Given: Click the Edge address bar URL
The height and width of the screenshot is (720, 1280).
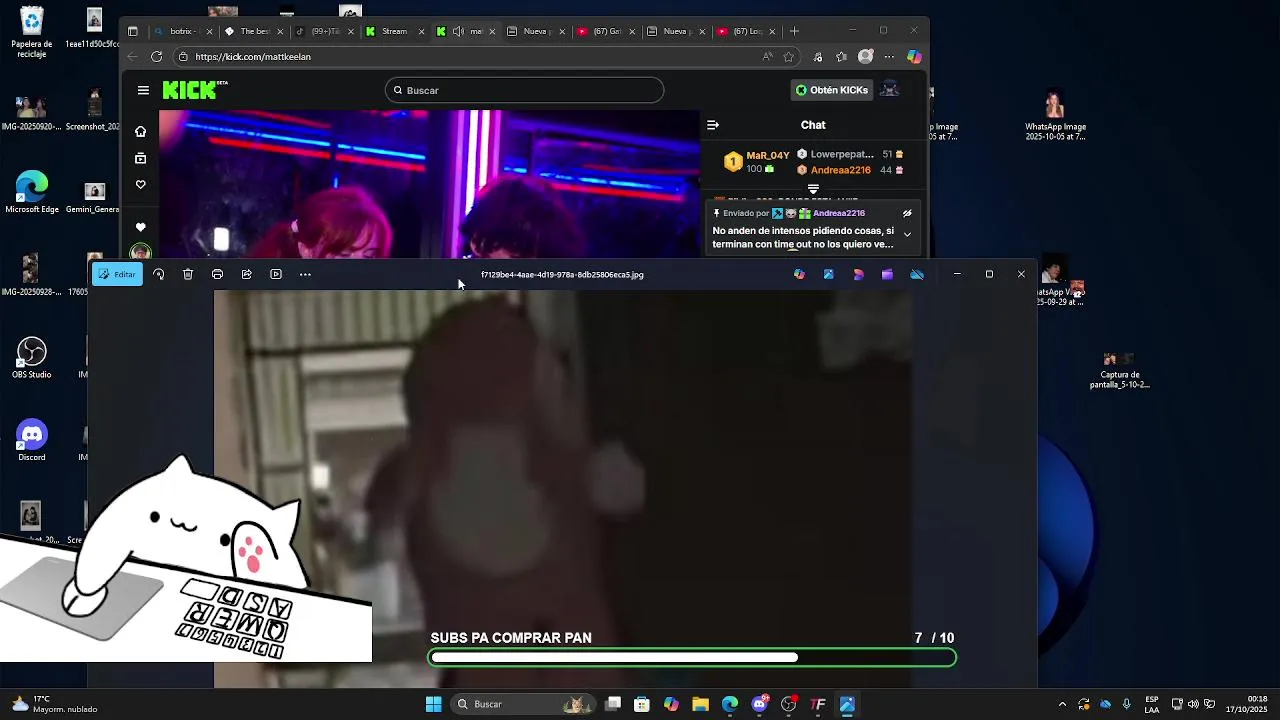Looking at the screenshot, I should (253, 57).
